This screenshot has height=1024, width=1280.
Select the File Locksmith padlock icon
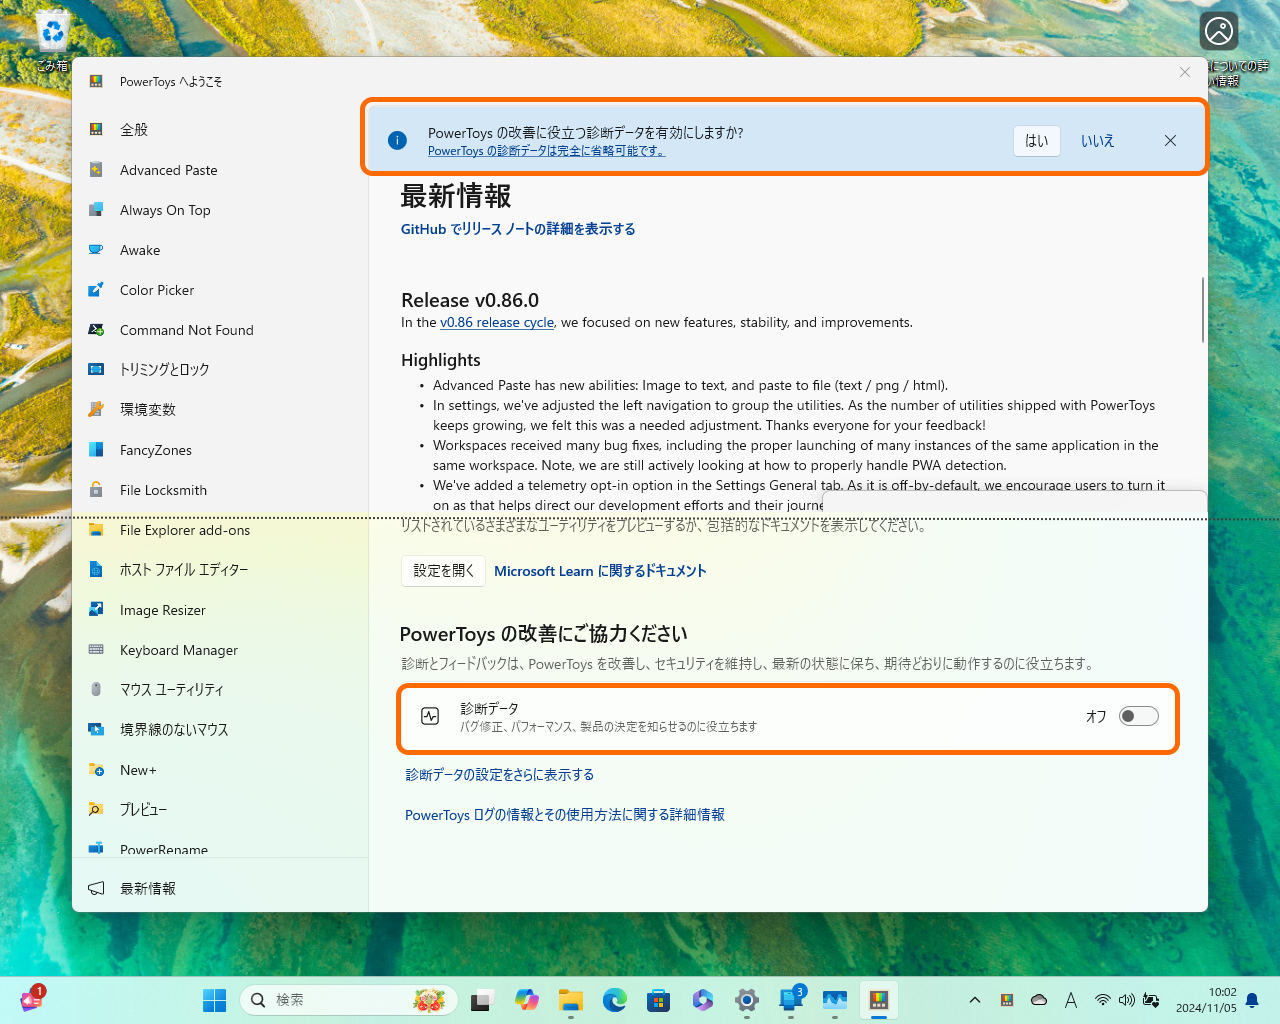[x=96, y=490]
